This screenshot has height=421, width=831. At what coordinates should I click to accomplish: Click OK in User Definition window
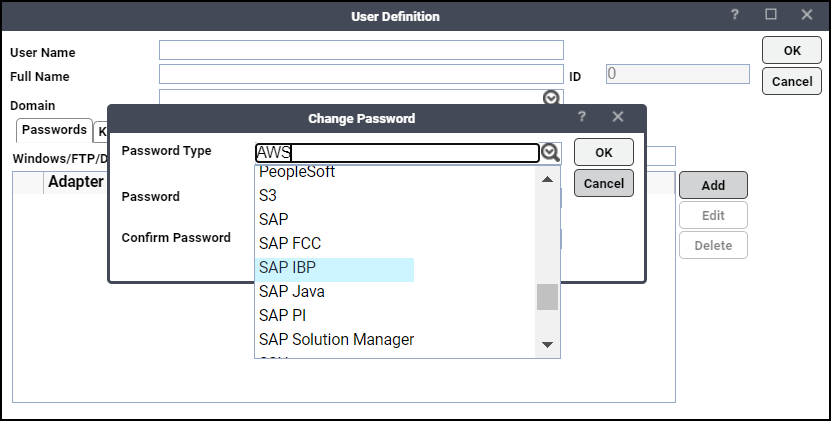792,50
